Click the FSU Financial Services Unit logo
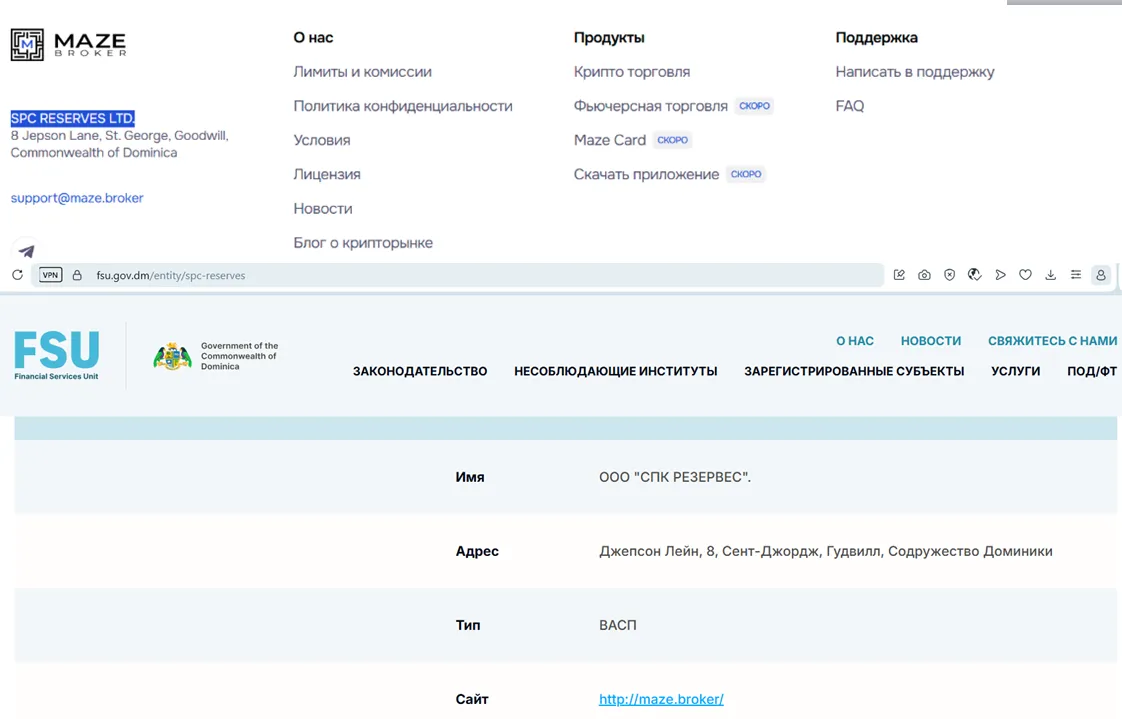The width and height of the screenshot is (1122, 719). pos(57,355)
